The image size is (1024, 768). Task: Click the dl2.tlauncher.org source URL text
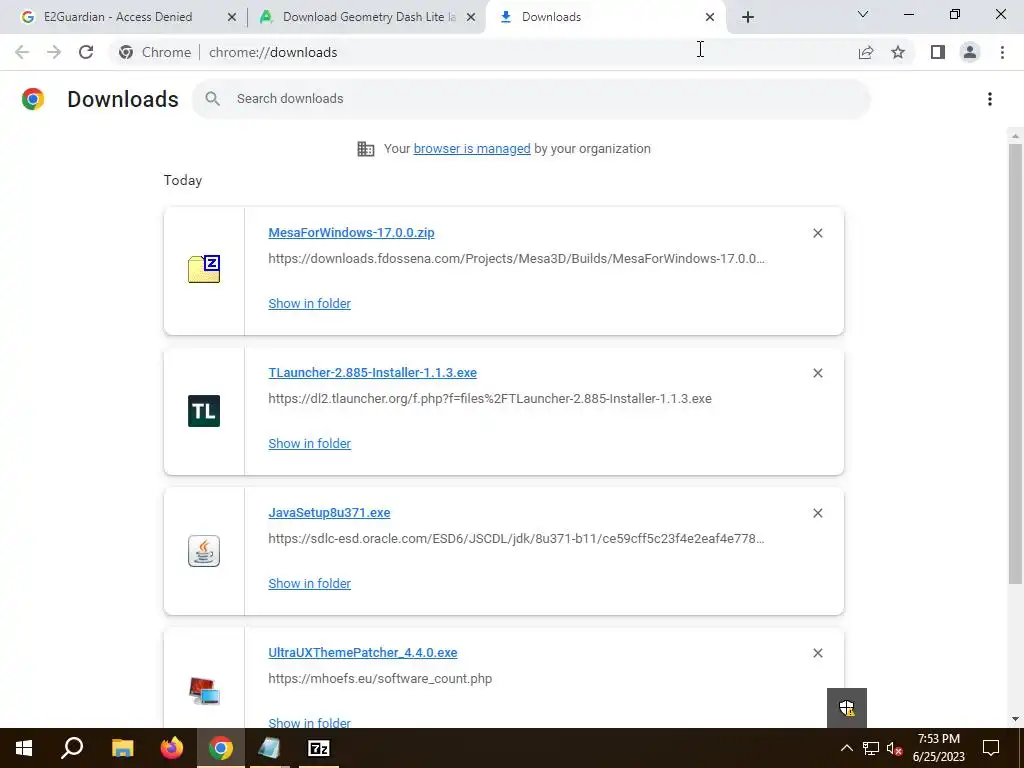click(x=490, y=398)
